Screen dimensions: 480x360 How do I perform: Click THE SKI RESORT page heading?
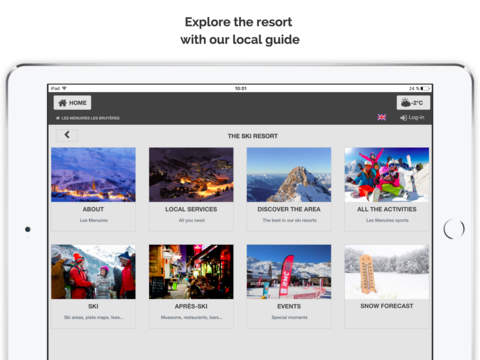point(253,136)
